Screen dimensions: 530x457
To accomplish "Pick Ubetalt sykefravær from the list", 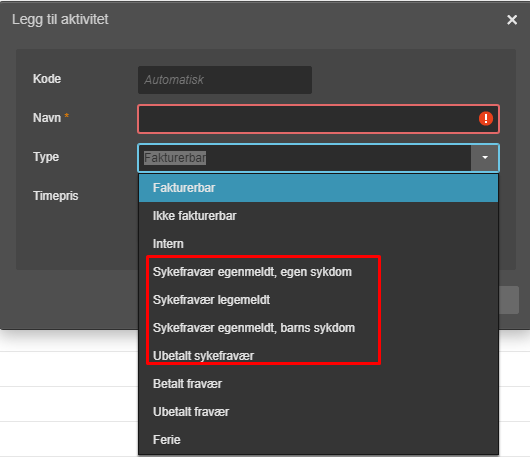I will click(318, 356).
